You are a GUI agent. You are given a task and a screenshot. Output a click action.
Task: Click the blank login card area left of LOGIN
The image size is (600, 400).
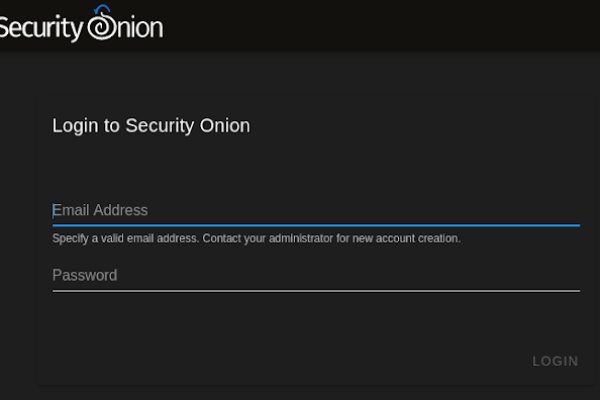280,360
